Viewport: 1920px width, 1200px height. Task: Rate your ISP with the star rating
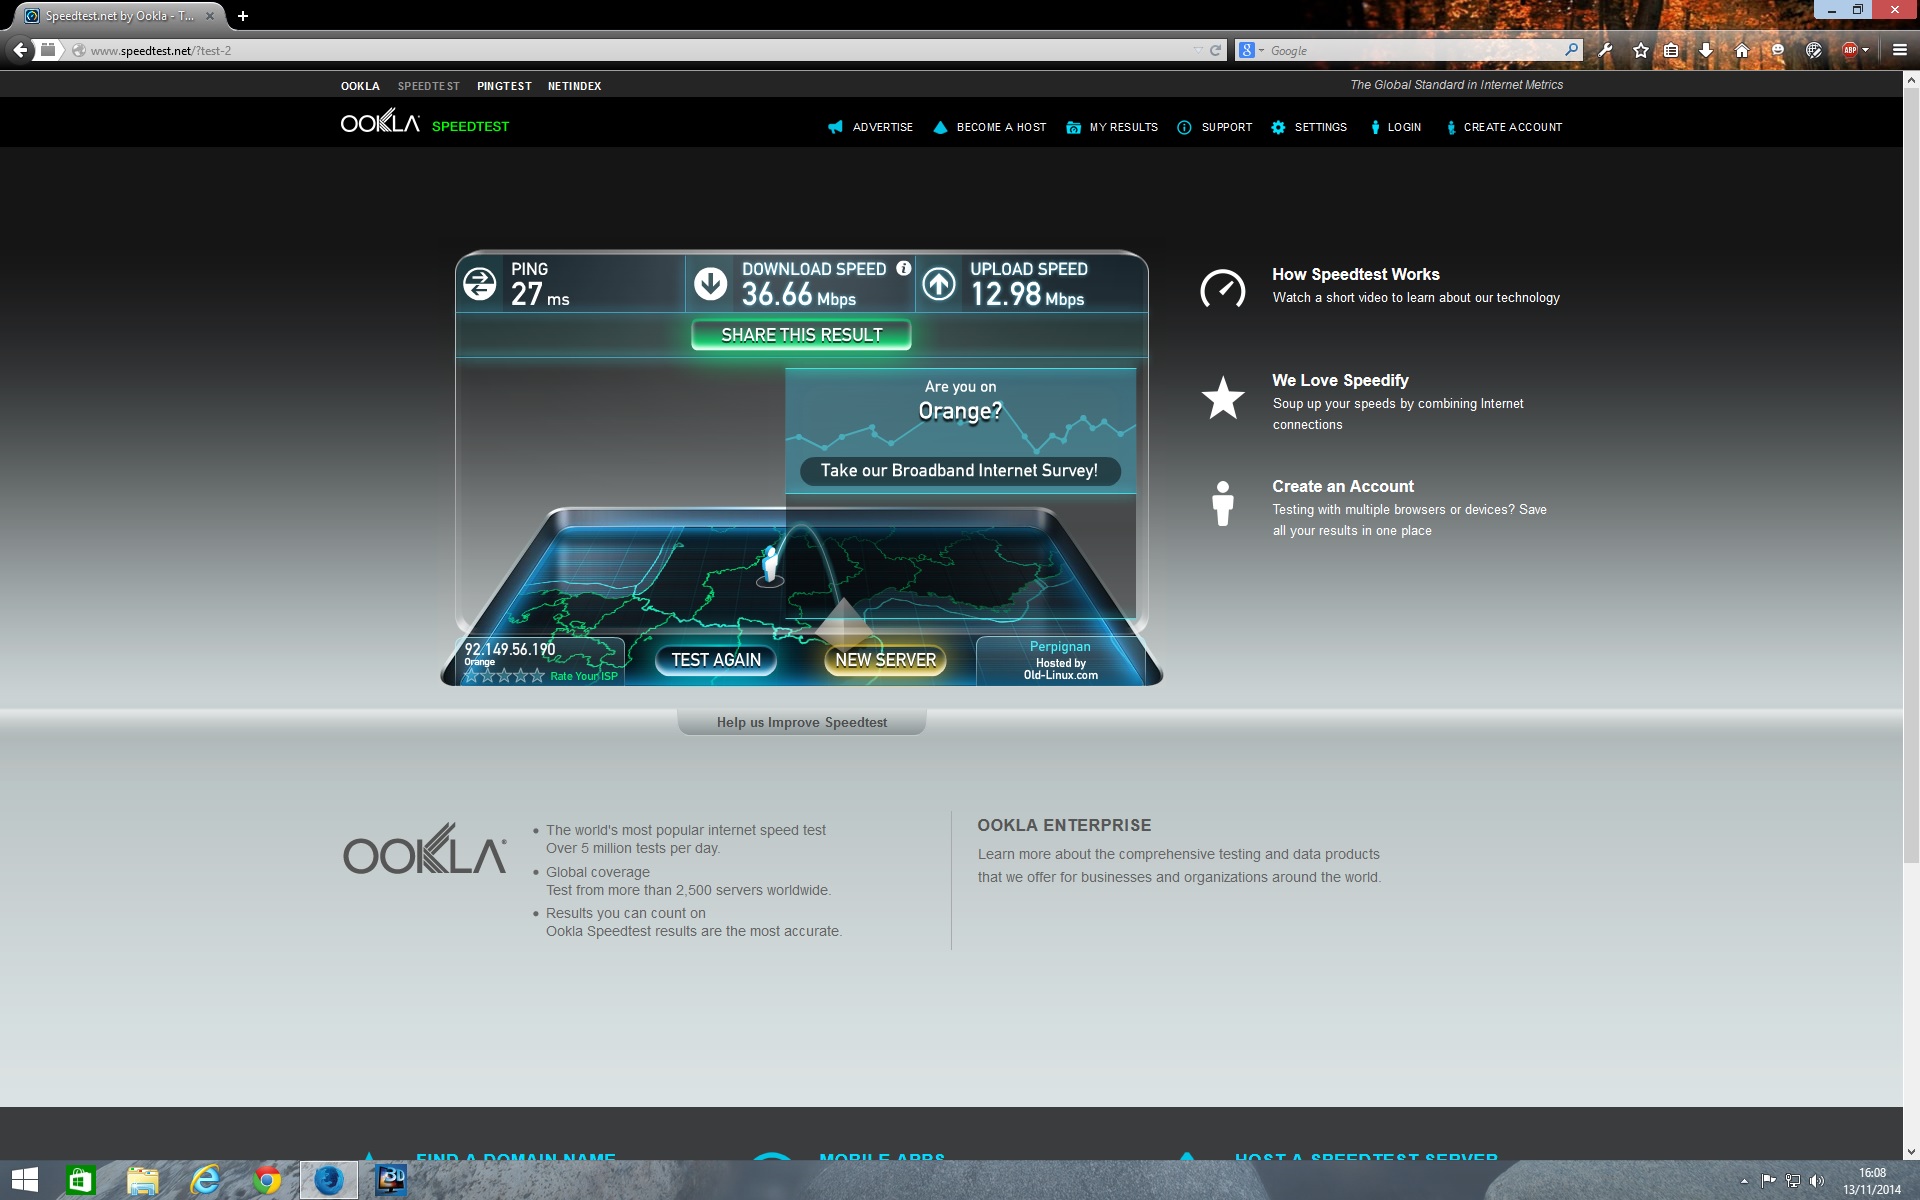pos(504,676)
